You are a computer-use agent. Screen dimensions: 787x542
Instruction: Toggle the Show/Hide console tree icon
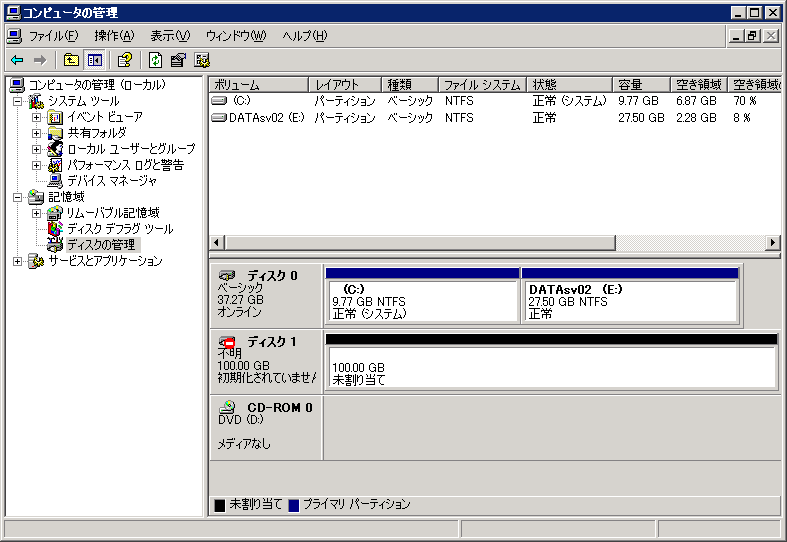[94, 60]
